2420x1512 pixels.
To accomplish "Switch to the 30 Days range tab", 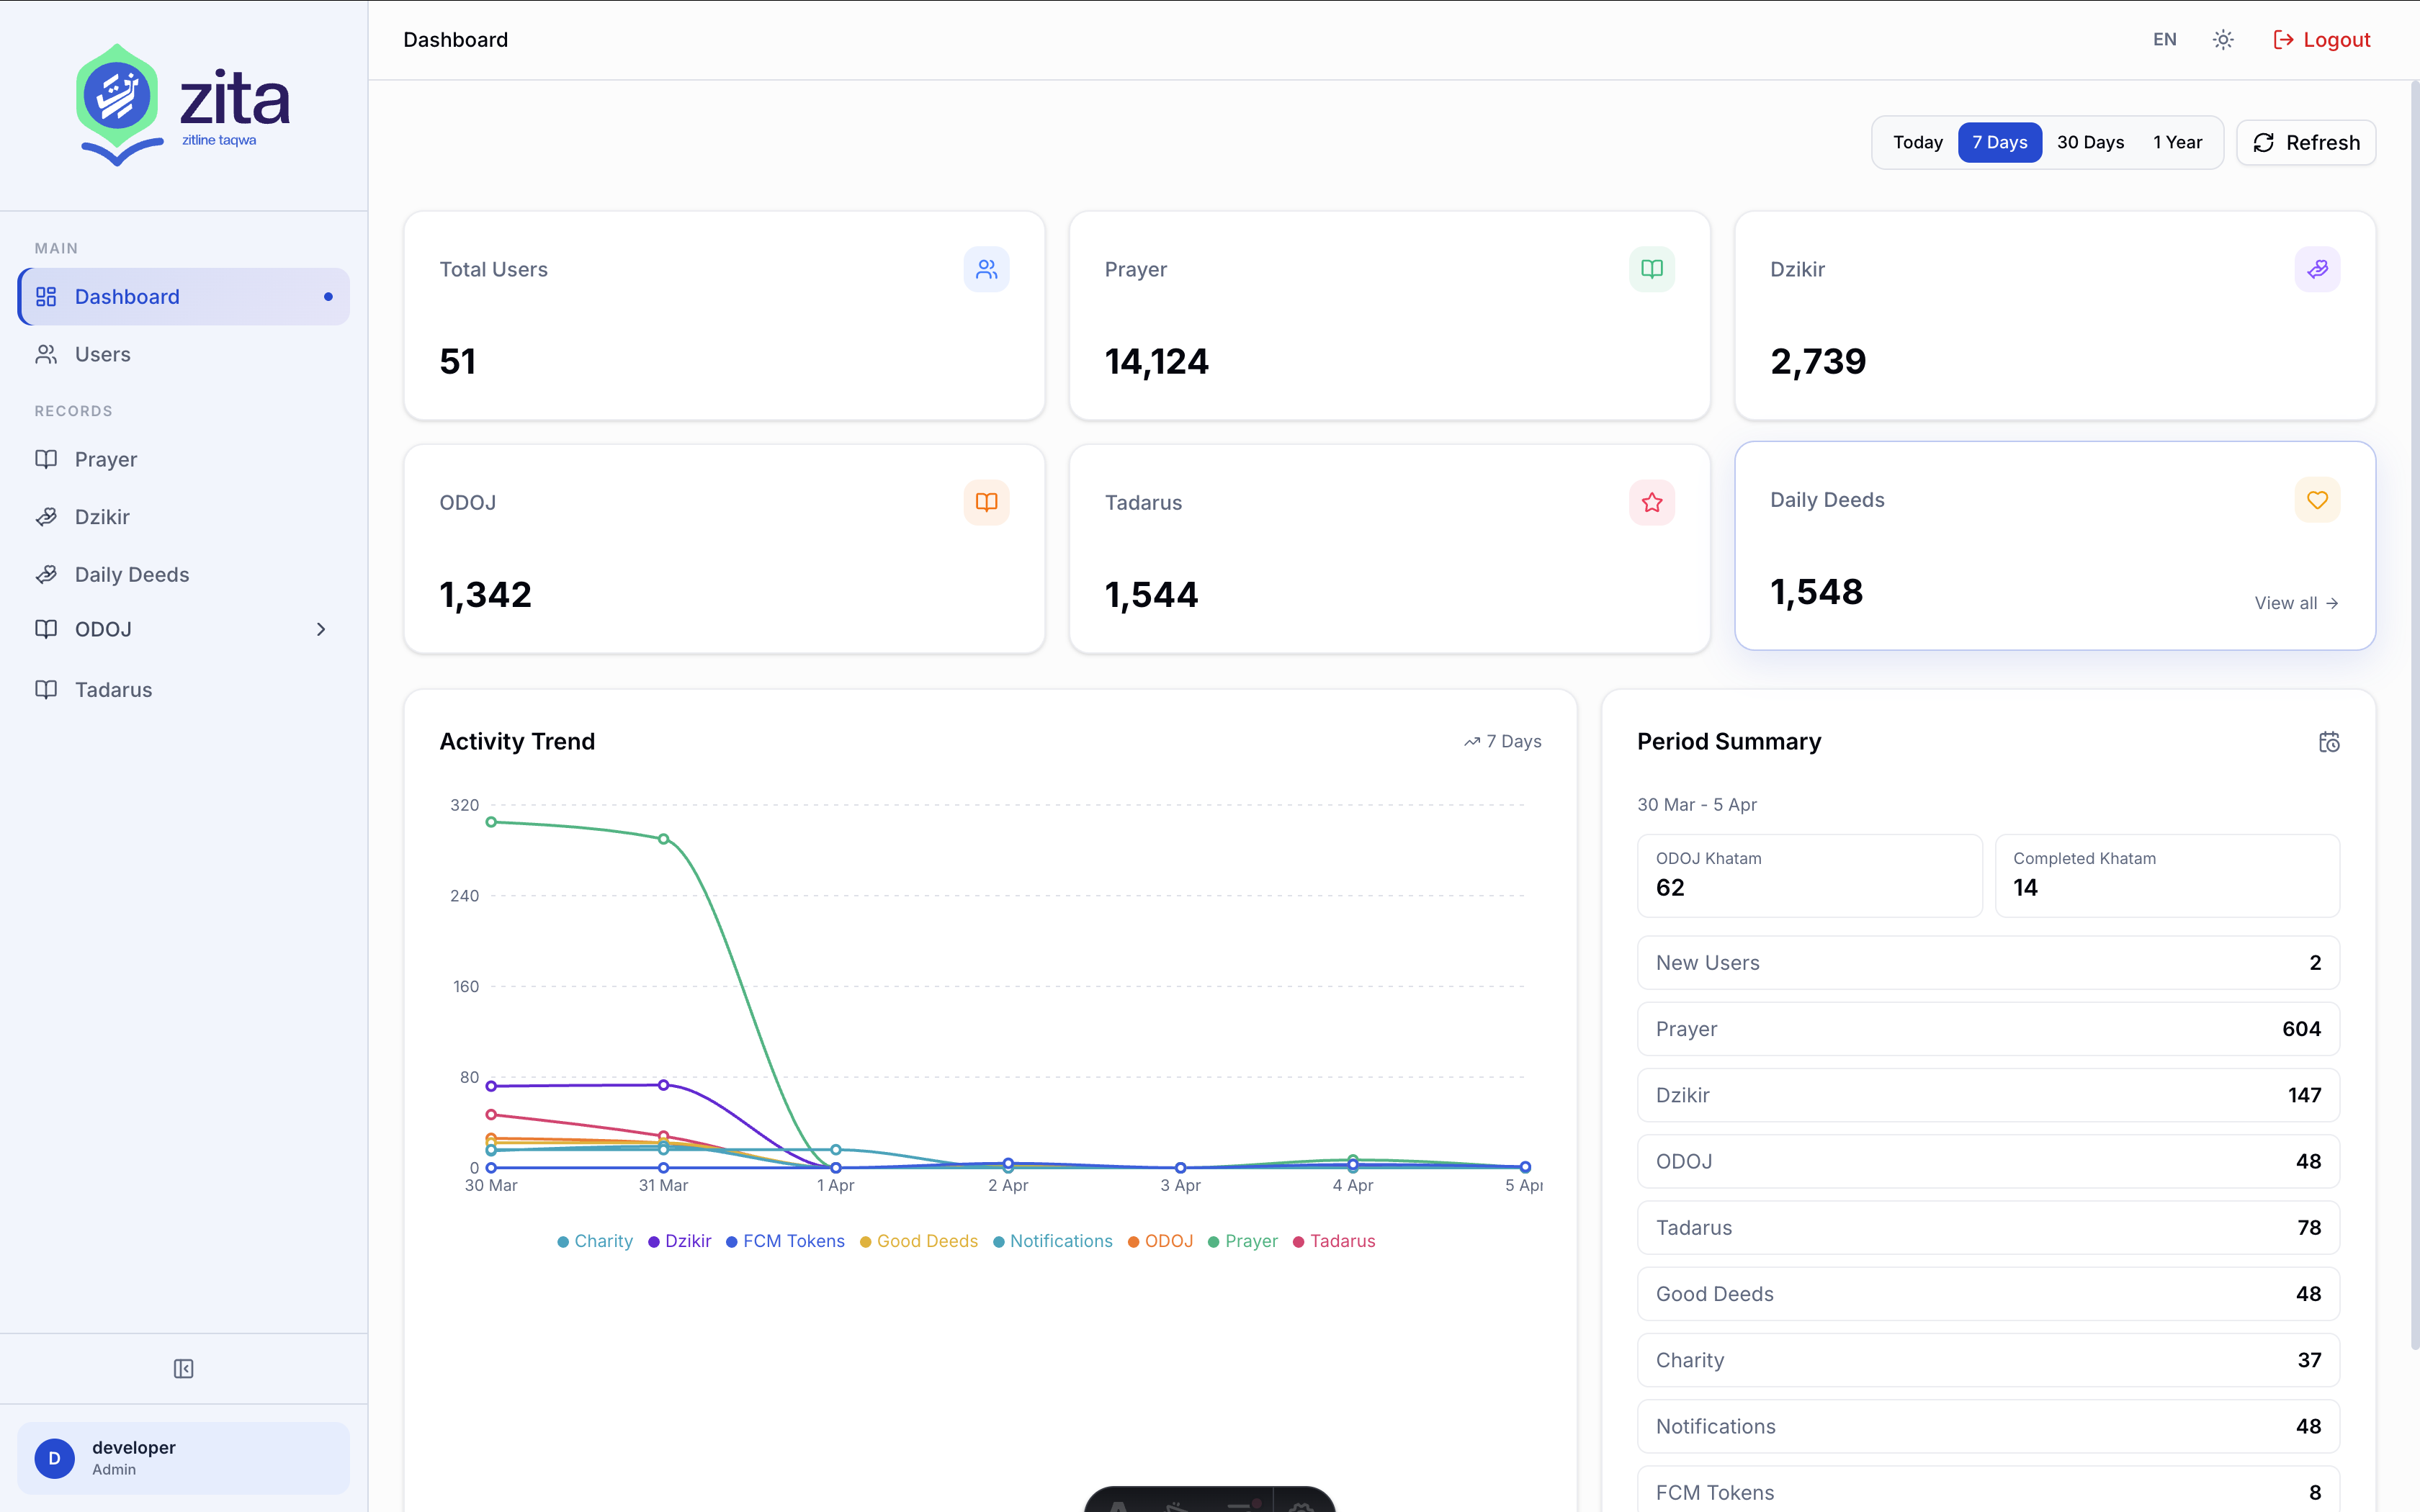I will pyautogui.click(x=2090, y=143).
